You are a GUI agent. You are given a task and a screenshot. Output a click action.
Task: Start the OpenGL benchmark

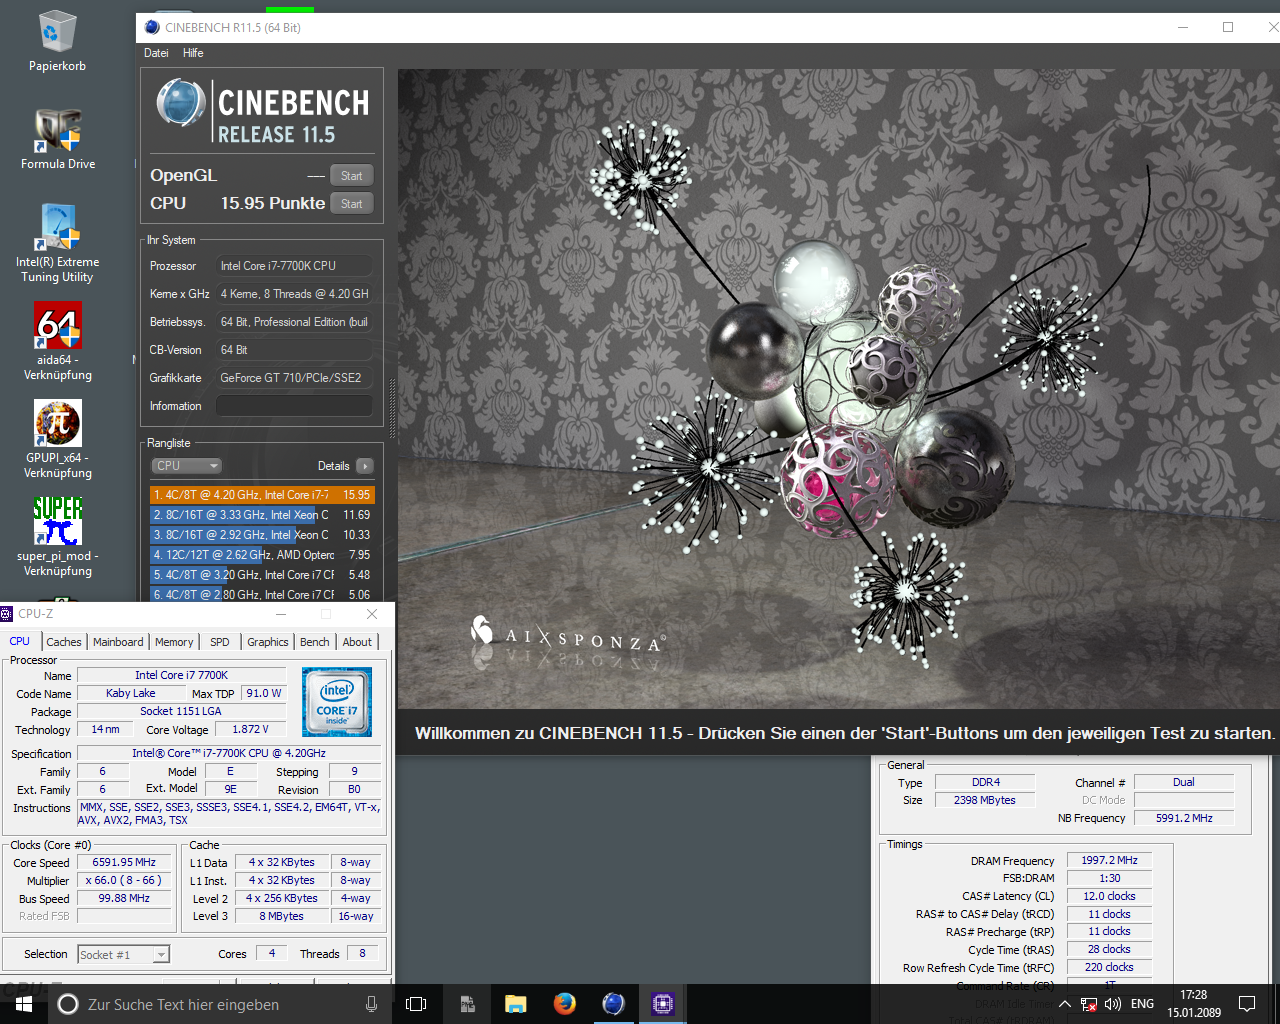click(x=351, y=176)
